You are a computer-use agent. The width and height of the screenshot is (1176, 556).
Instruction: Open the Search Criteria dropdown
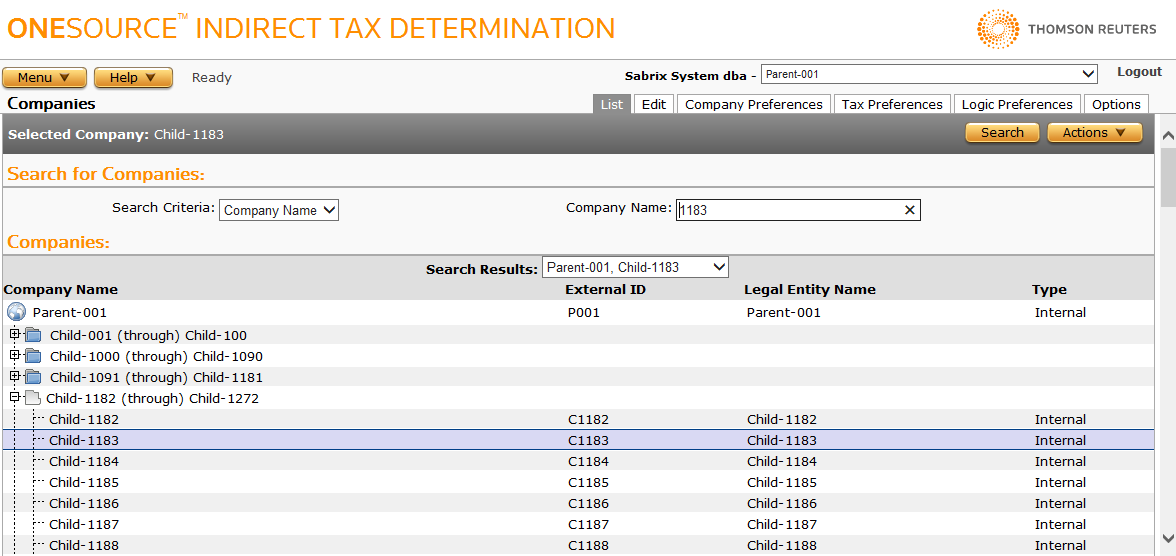(x=279, y=210)
